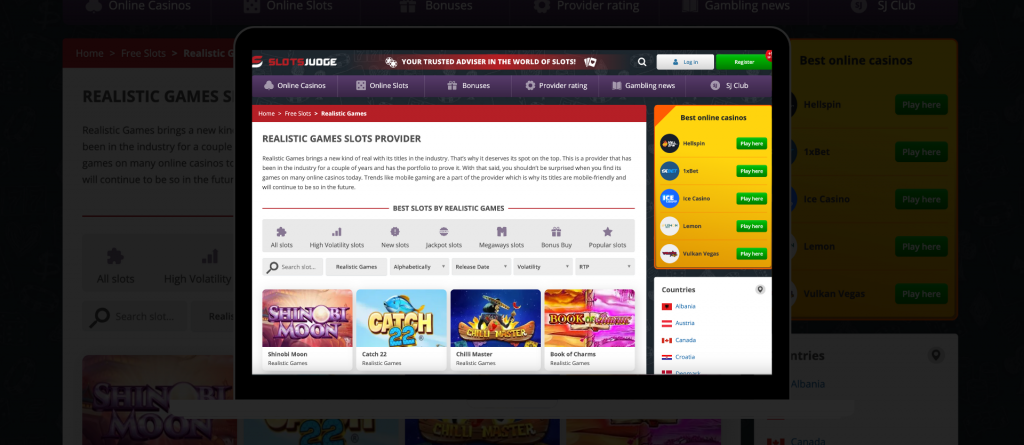The image size is (1024, 445).
Task: Open the countries location pin icon on laptop screen
Action: [x=760, y=289]
